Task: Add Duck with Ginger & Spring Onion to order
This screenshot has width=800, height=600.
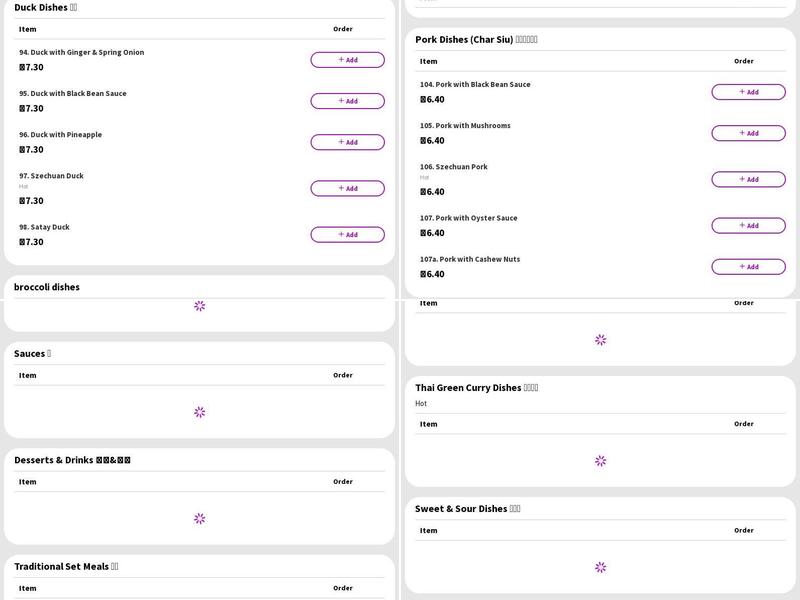Action: tap(347, 60)
